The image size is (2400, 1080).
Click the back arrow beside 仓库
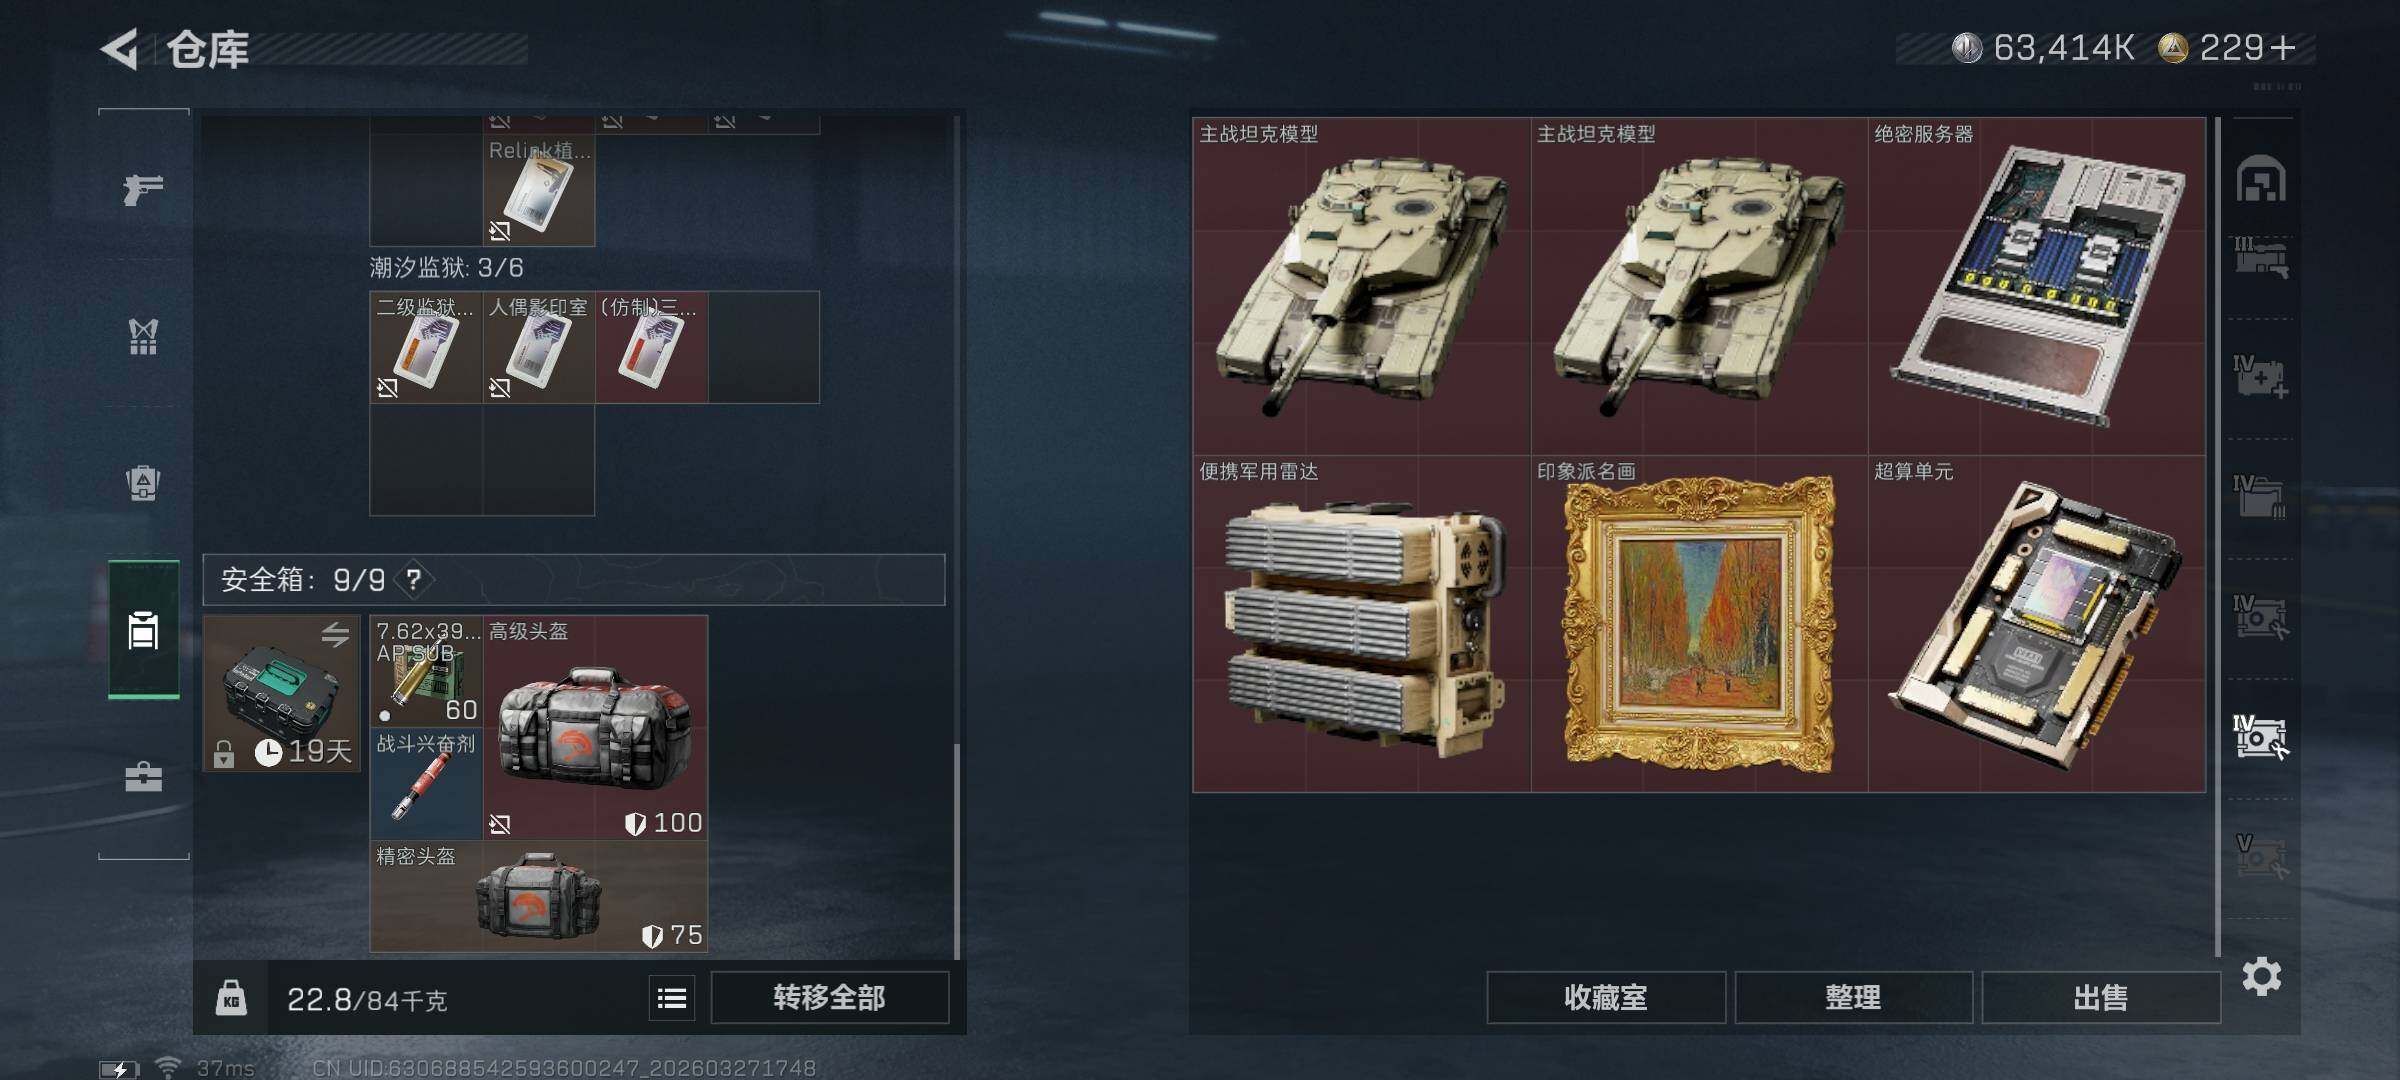(x=120, y=49)
